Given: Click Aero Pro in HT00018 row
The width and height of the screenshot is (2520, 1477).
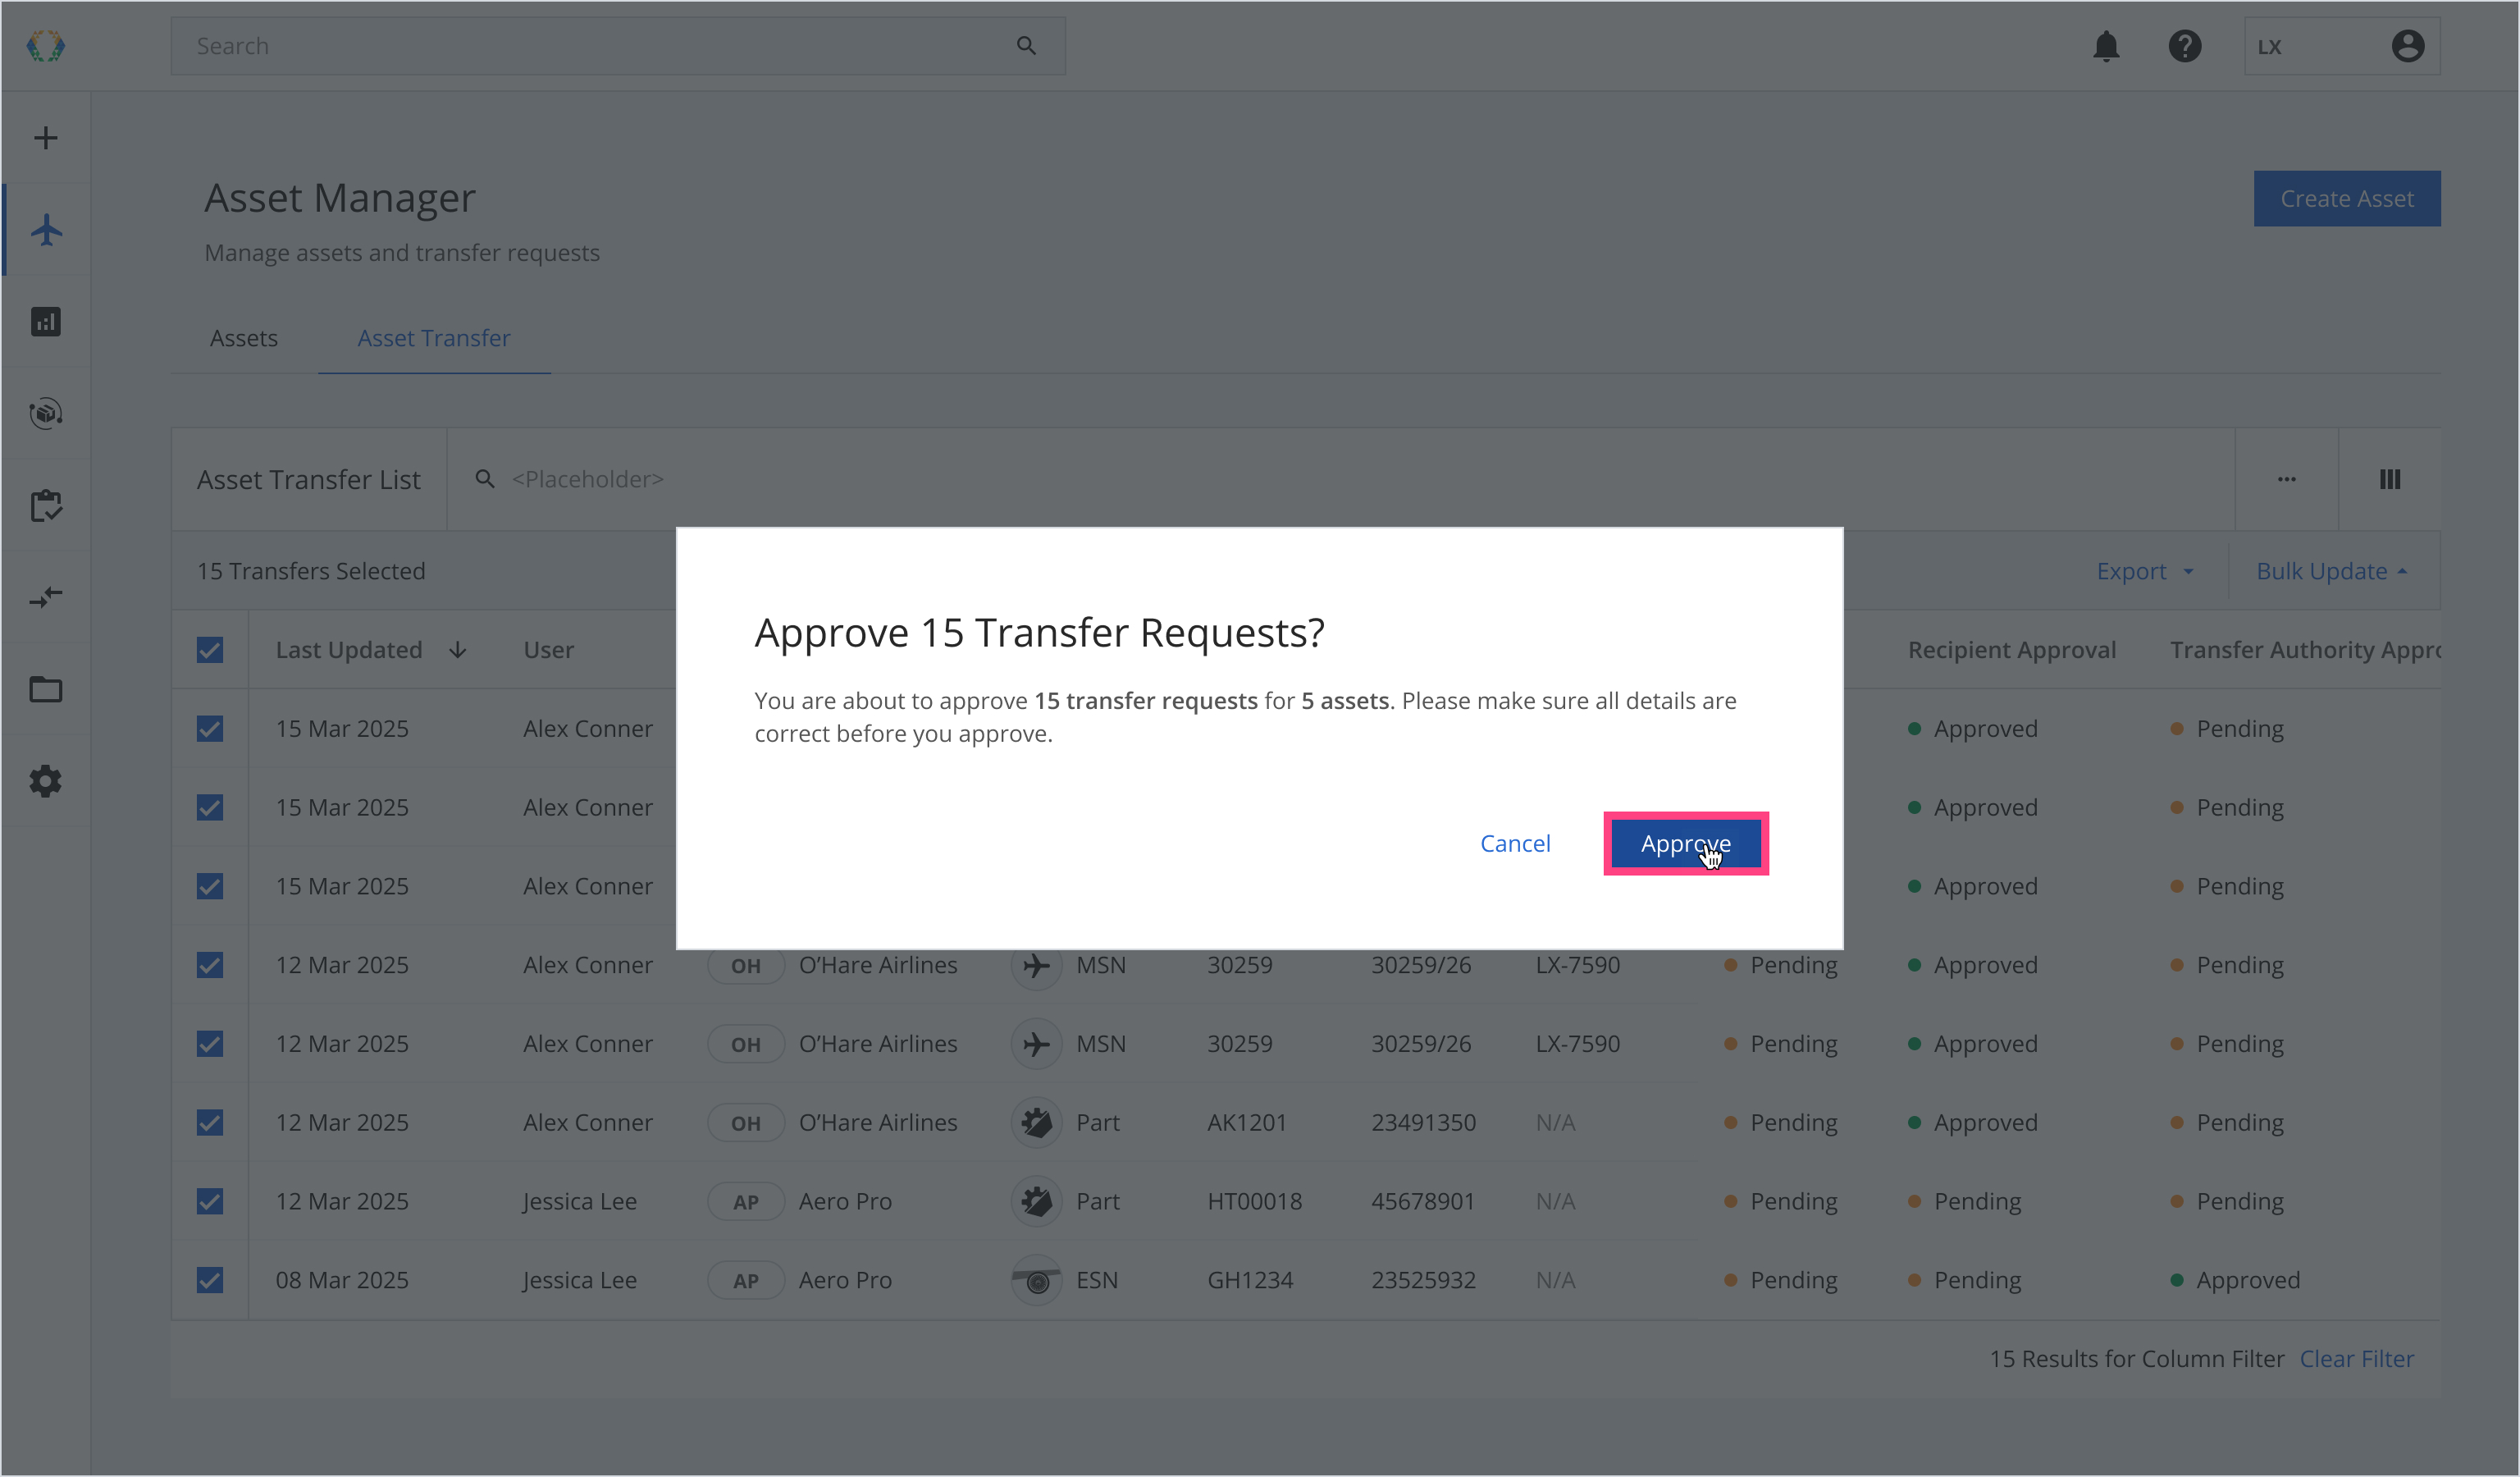Looking at the screenshot, I should 845,1201.
